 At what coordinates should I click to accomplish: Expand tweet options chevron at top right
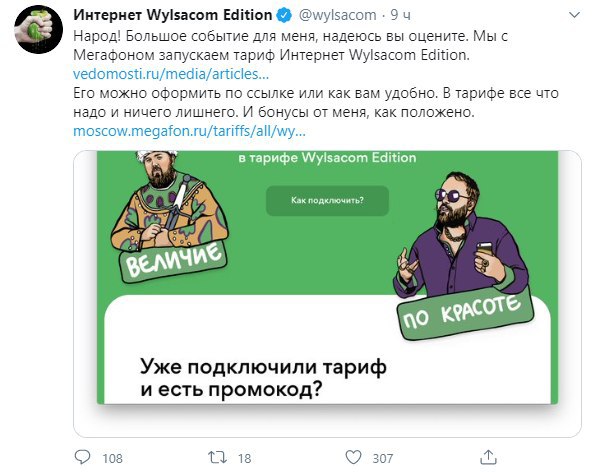point(575,15)
